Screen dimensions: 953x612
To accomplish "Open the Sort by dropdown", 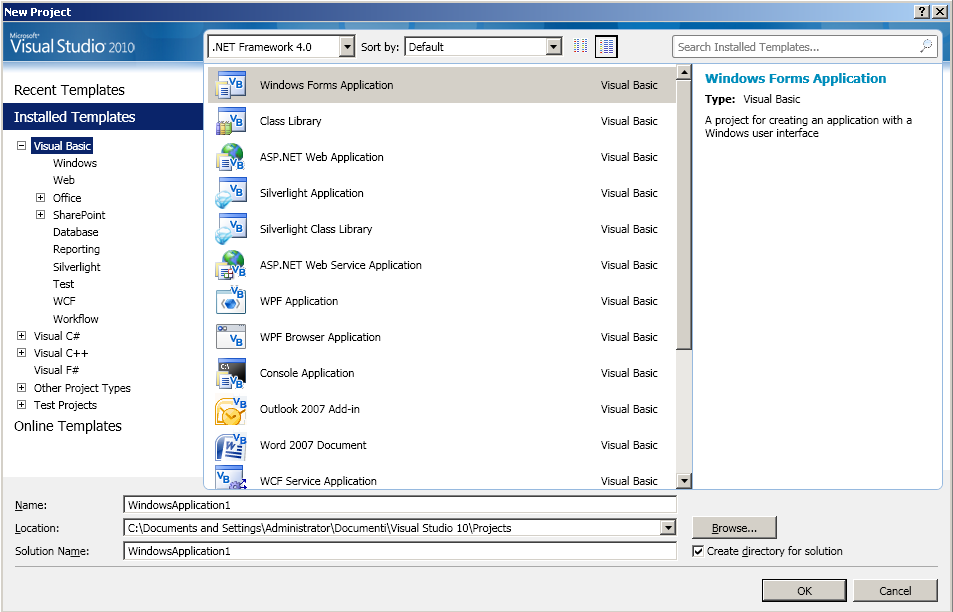I will pyautogui.click(x=554, y=47).
